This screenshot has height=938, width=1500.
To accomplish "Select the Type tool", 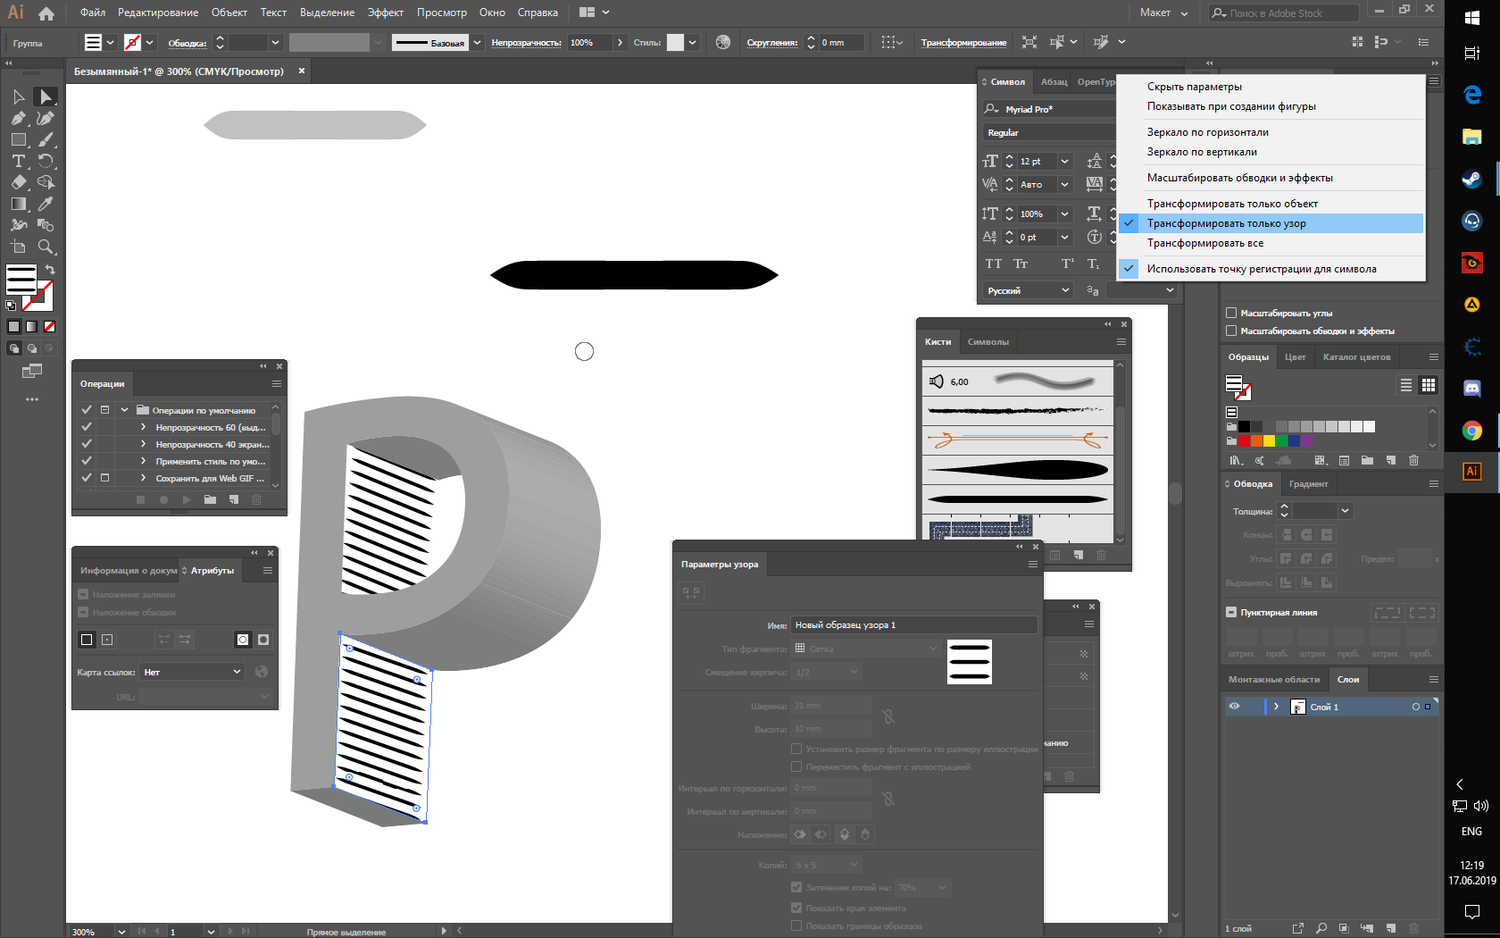I will click(x=19, y=161).
